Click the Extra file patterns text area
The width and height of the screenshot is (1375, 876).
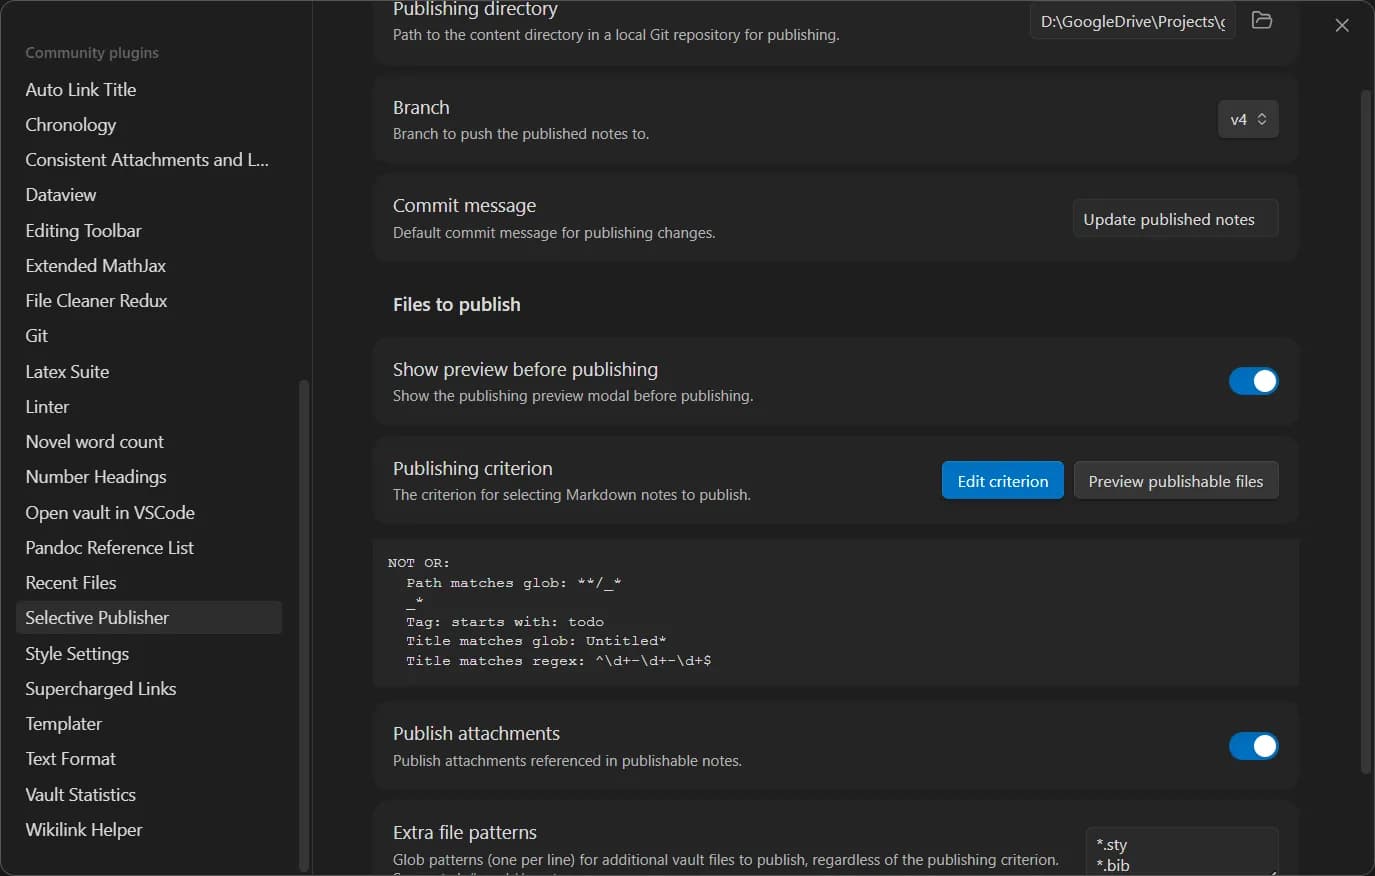[1182, 851]
